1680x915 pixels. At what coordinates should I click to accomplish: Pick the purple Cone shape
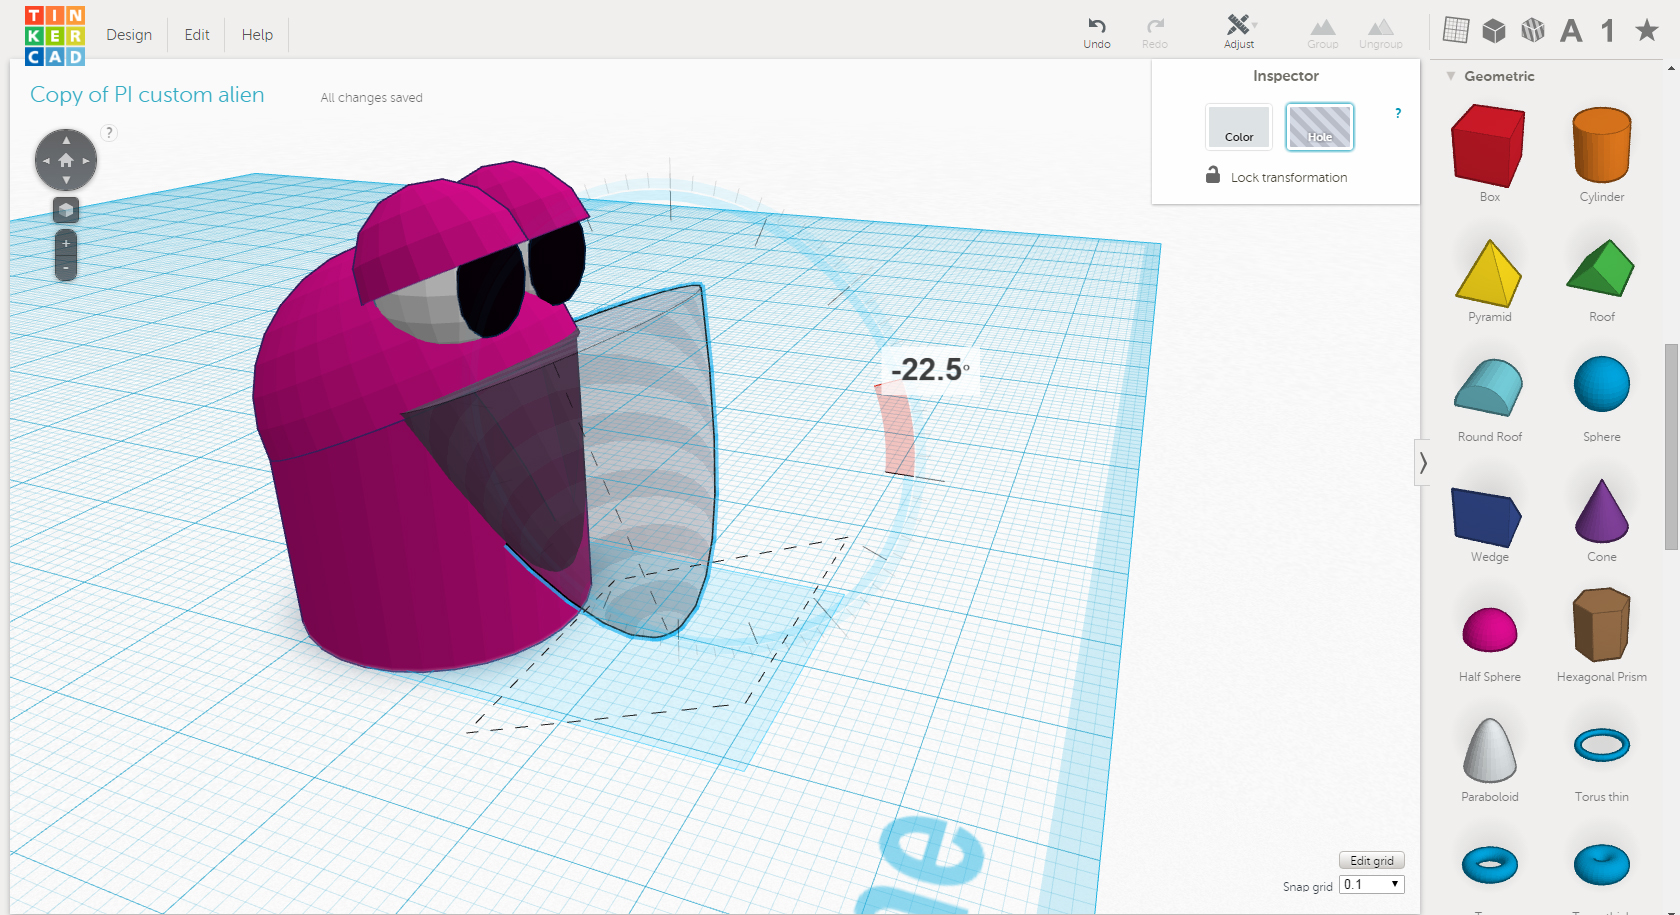pos(1602,511)
